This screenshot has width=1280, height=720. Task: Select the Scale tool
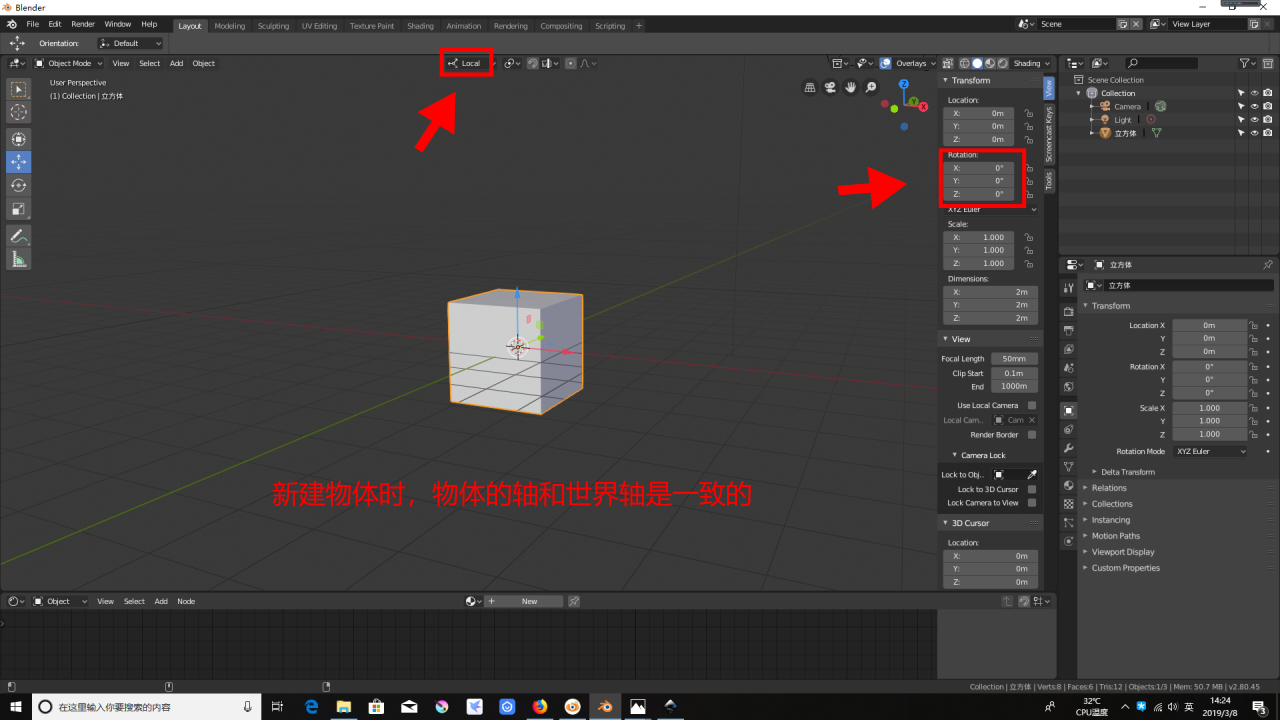(18, 210)
